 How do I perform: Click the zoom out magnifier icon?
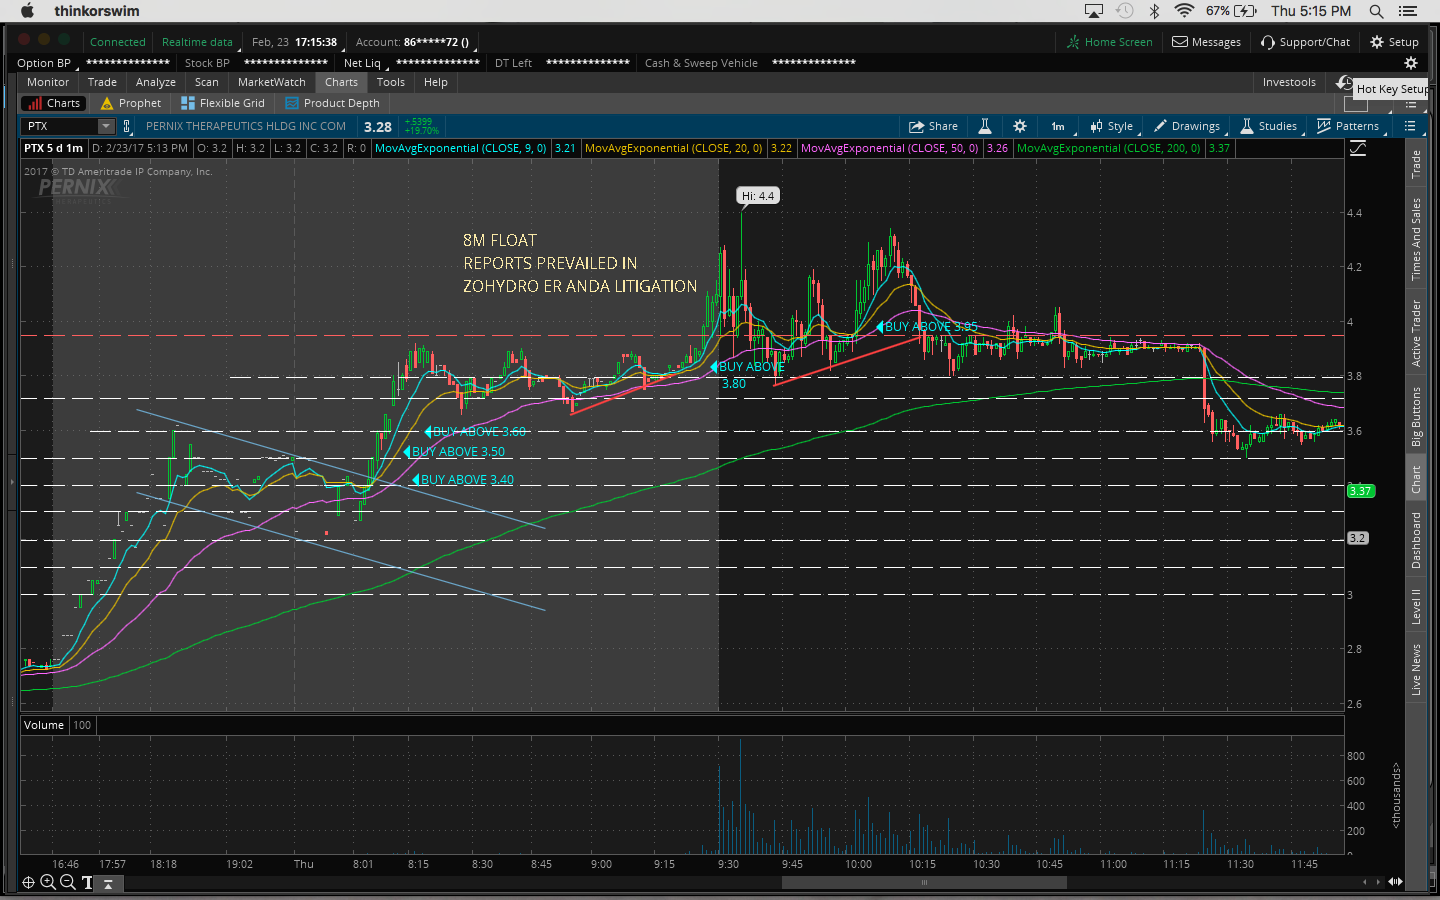click(x=67, y=882)
